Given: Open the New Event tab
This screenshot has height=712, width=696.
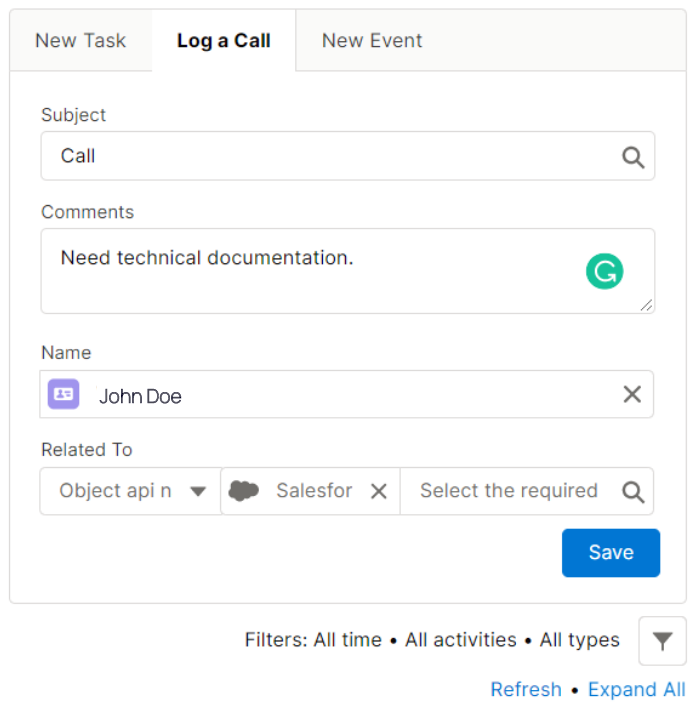Looking at the screenshot, I should coord(372,41).
